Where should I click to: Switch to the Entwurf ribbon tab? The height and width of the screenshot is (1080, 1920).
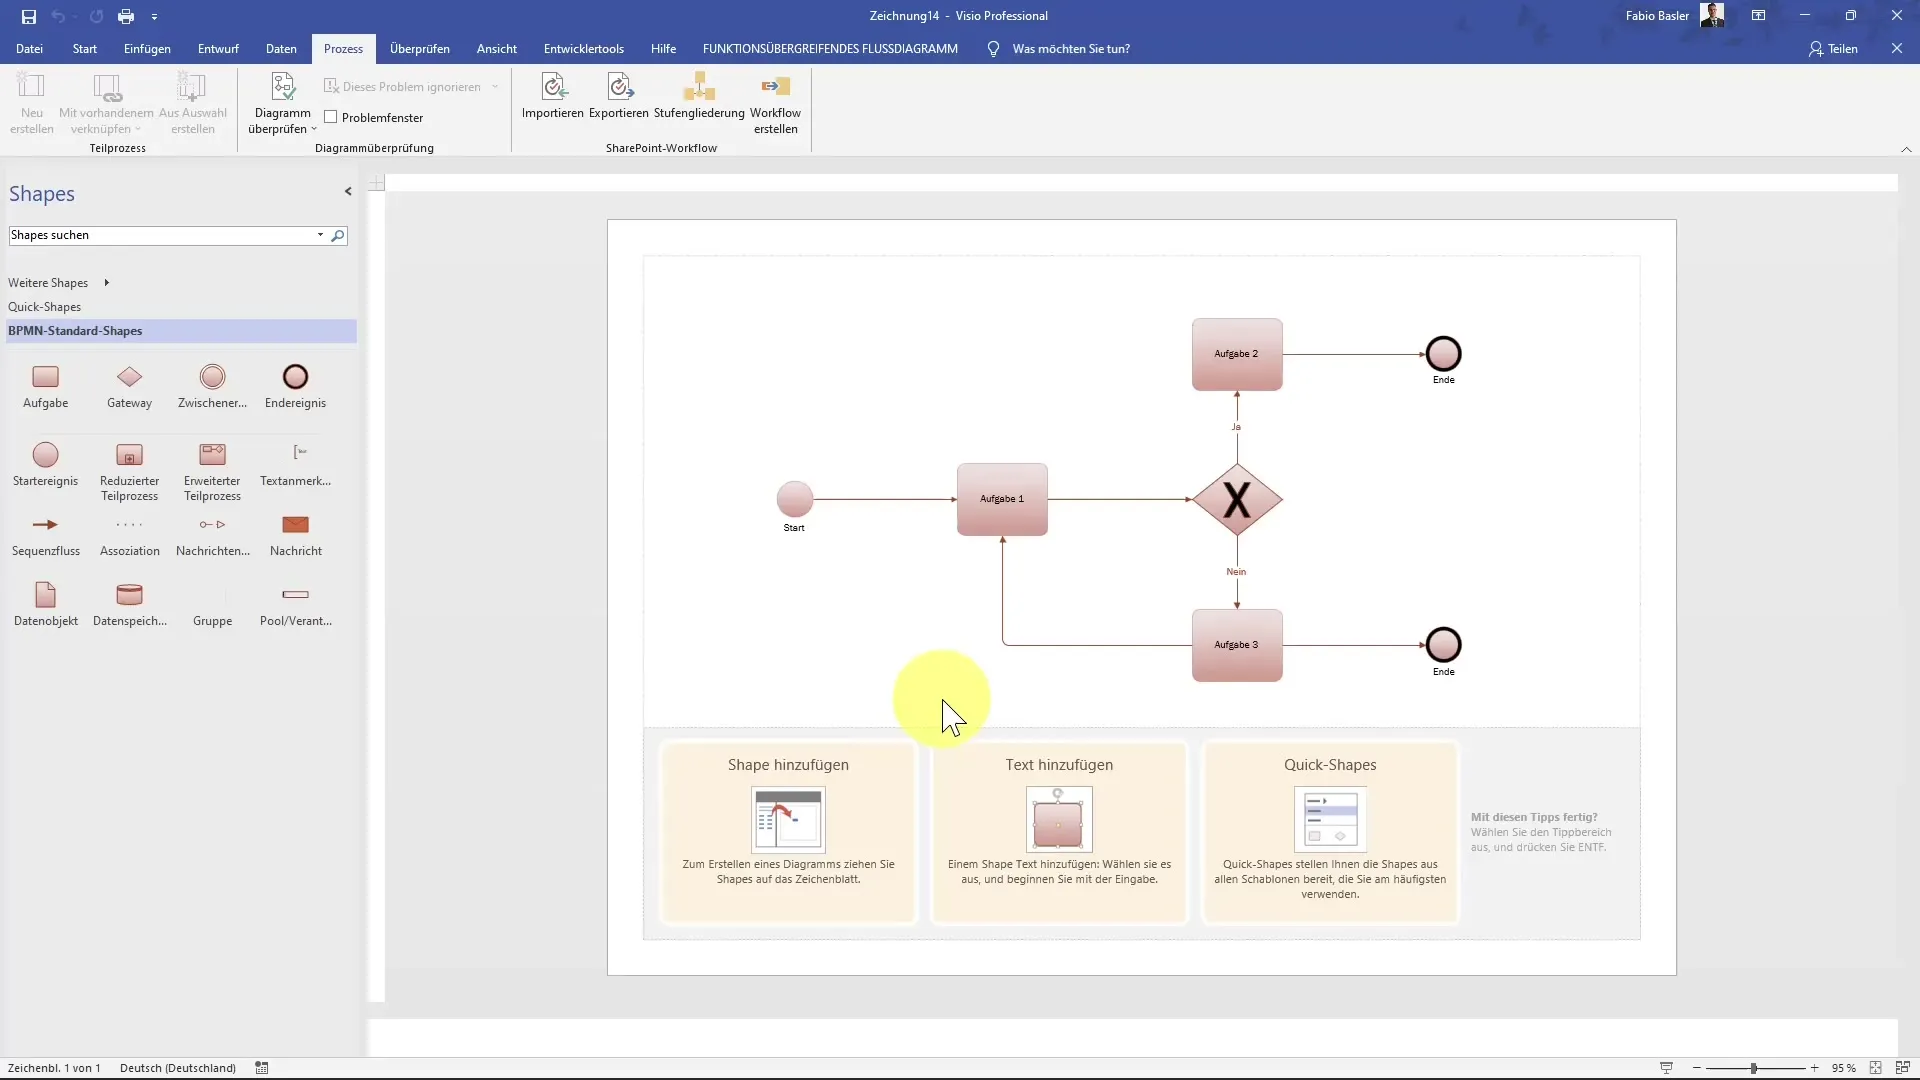(218, 48)
